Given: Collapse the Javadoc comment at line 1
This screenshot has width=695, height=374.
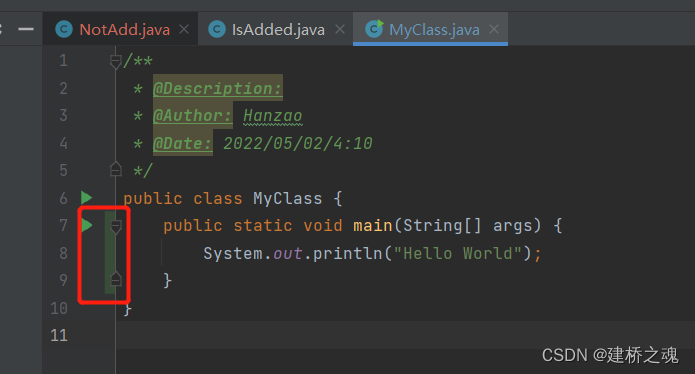Looking at the screenshot, I should [116, 62].
